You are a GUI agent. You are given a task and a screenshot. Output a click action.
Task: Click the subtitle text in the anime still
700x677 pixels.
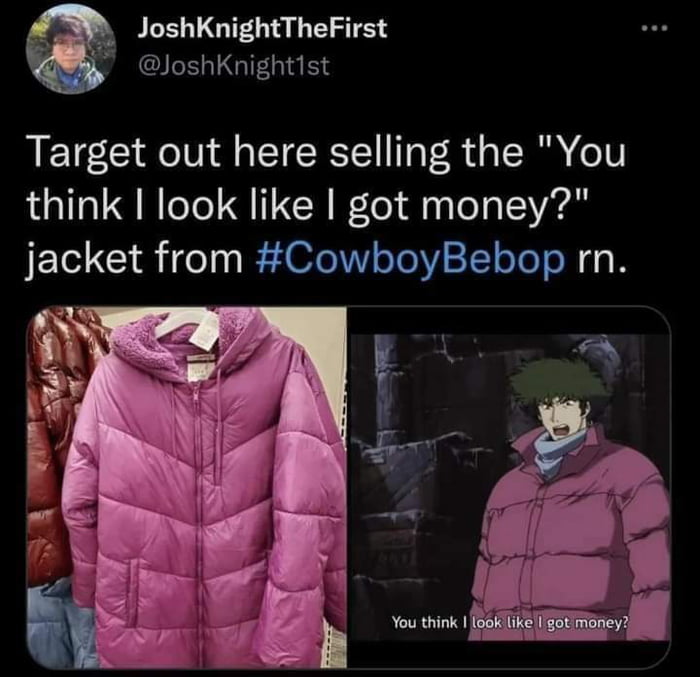click(509, 622)
